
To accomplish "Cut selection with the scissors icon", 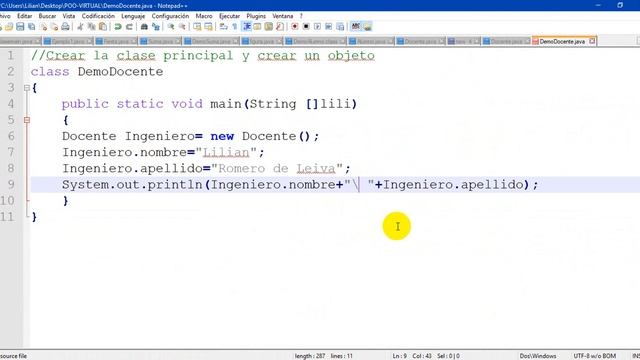I will pyautogui.click(x=80, y=27).
